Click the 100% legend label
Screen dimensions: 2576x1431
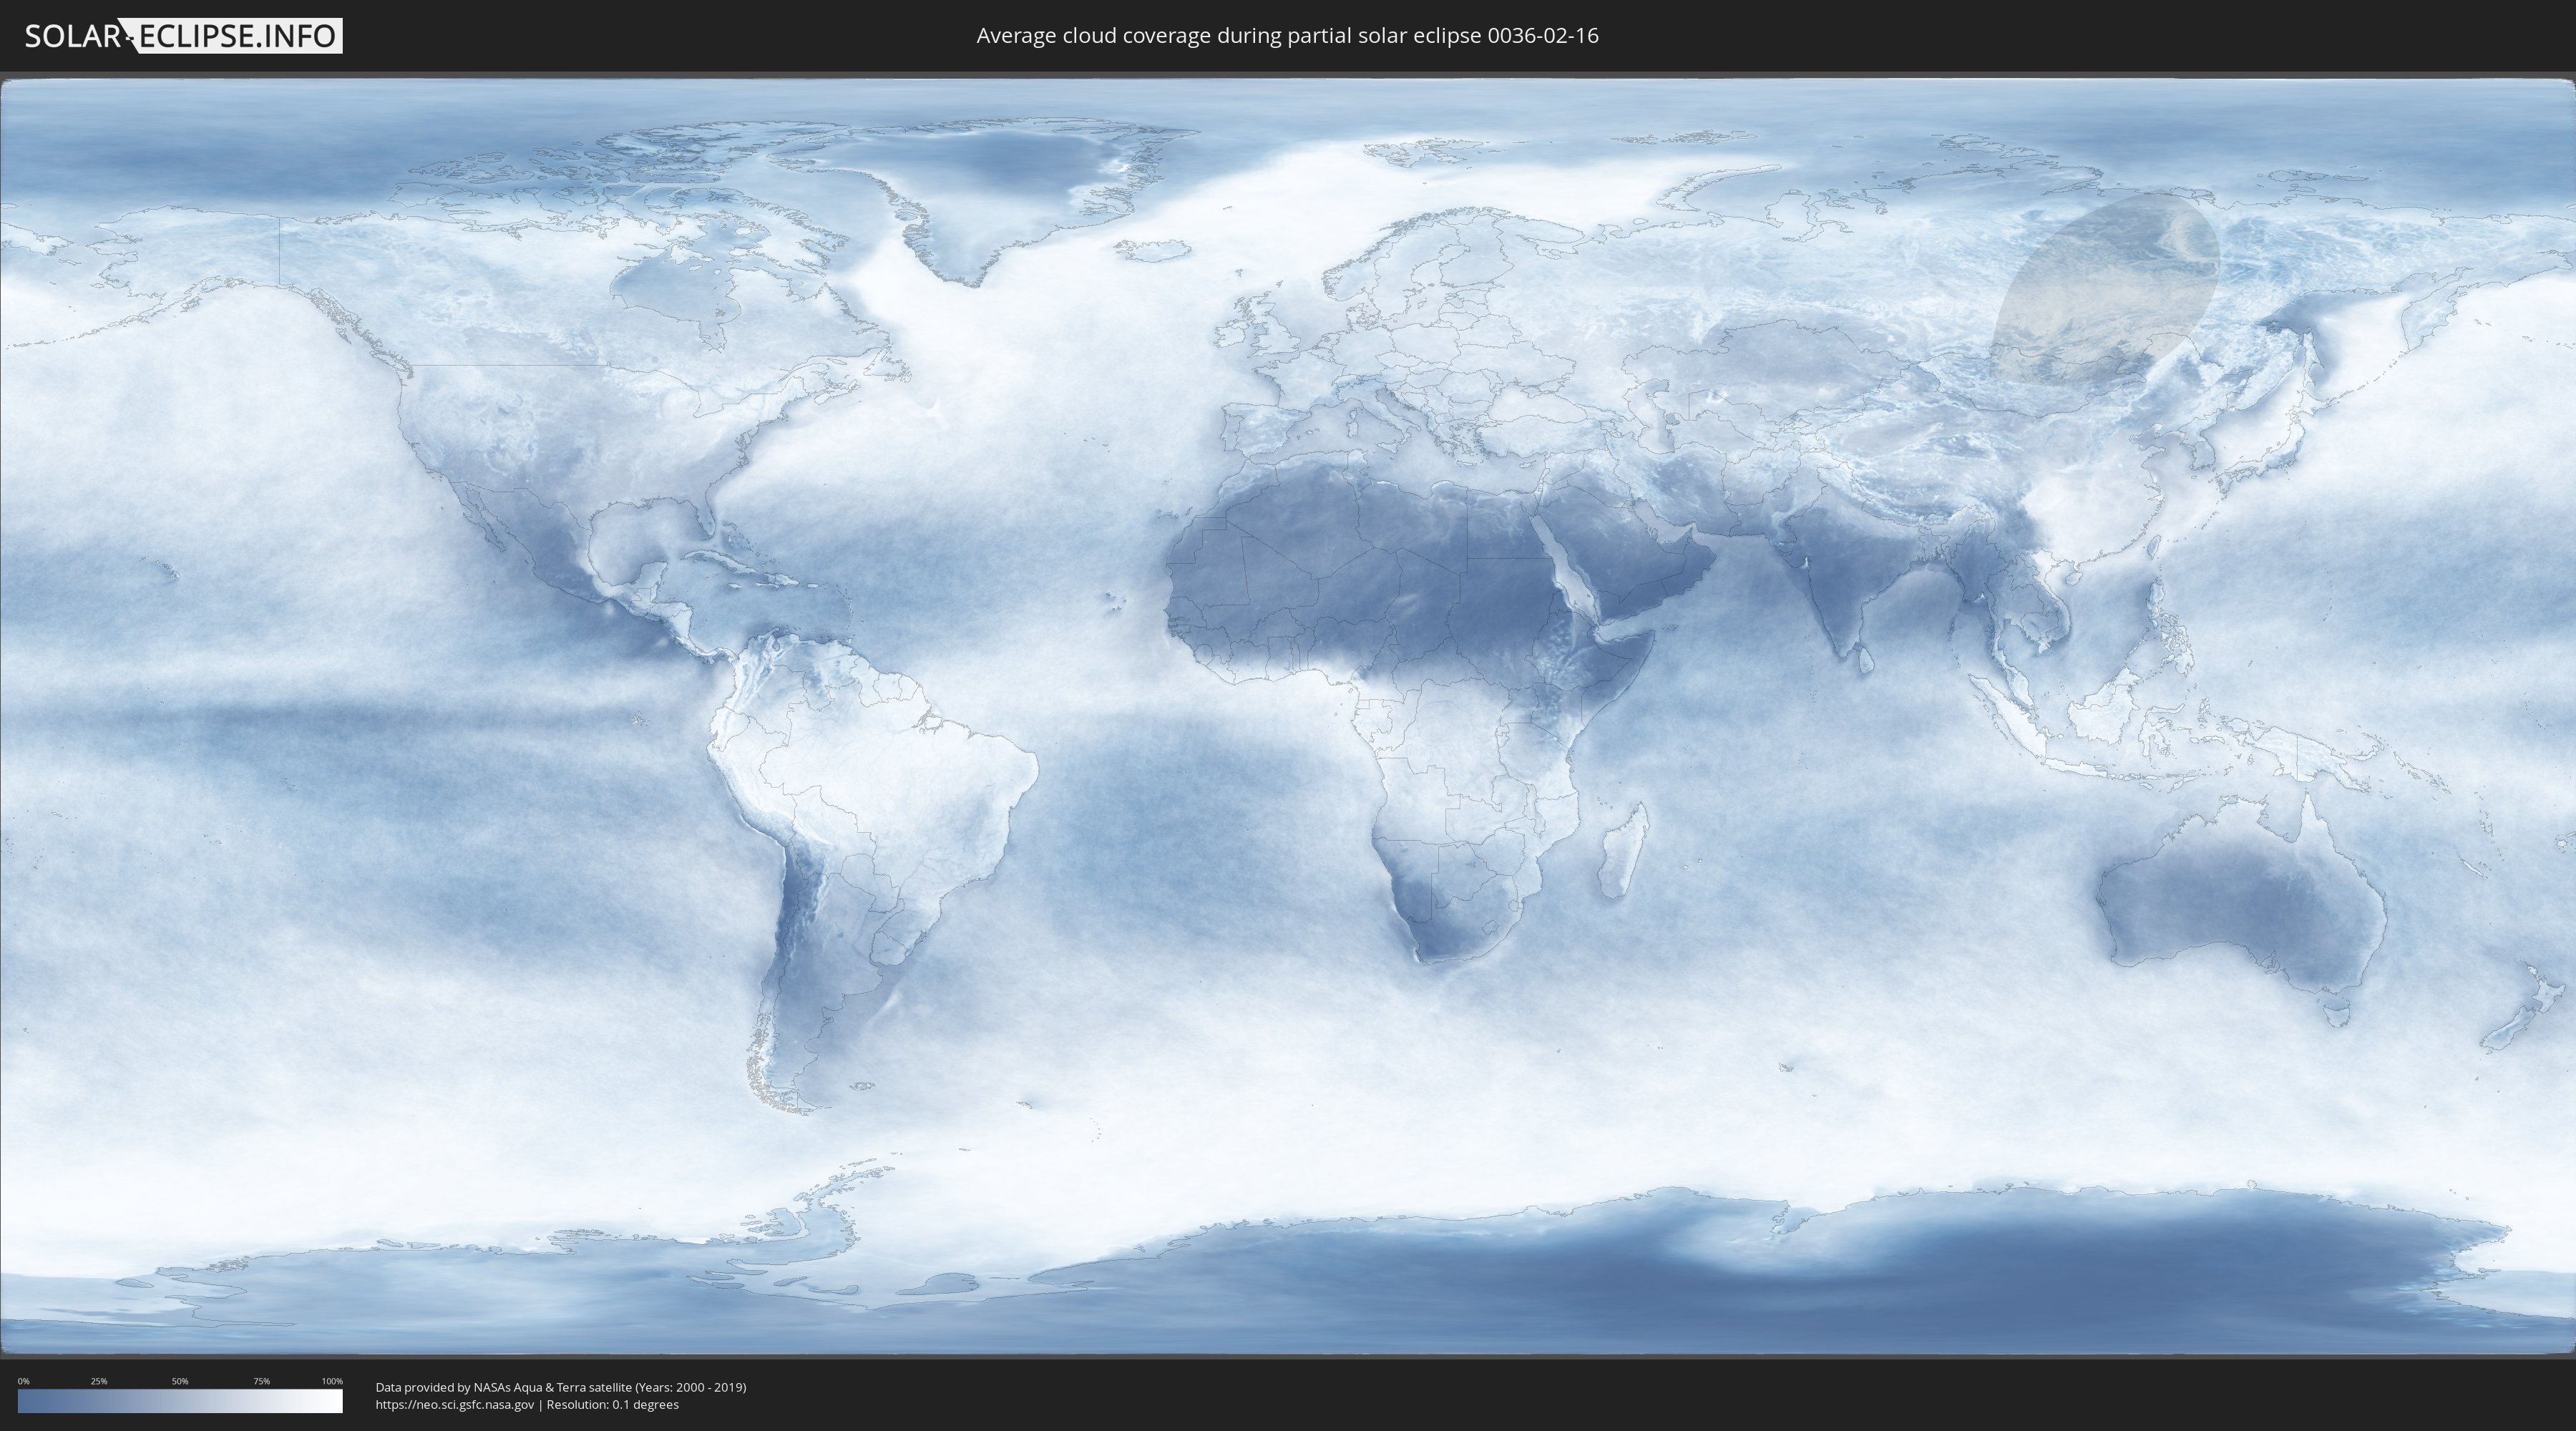pyautogui.click(x=332, y=1381)
